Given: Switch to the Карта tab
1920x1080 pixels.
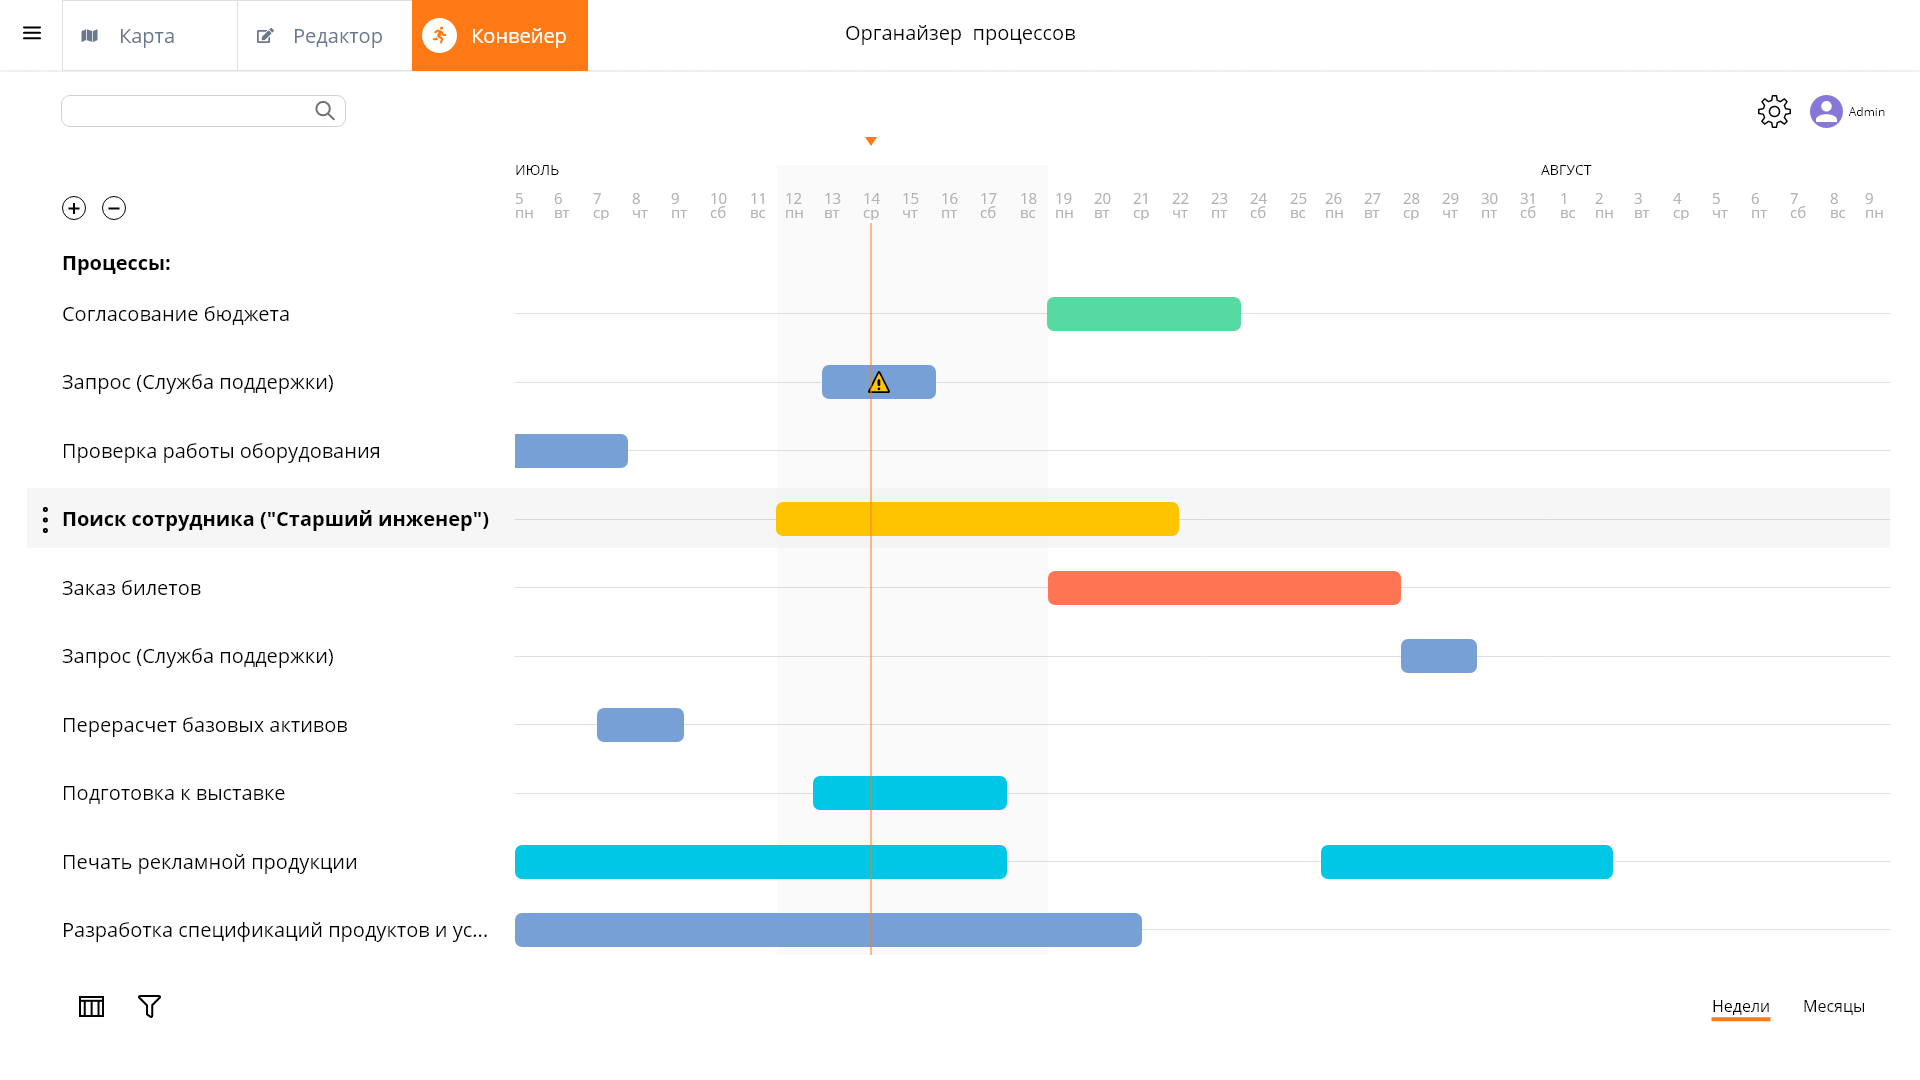Looking at the screenshot, I should click(x=149, y=36).
